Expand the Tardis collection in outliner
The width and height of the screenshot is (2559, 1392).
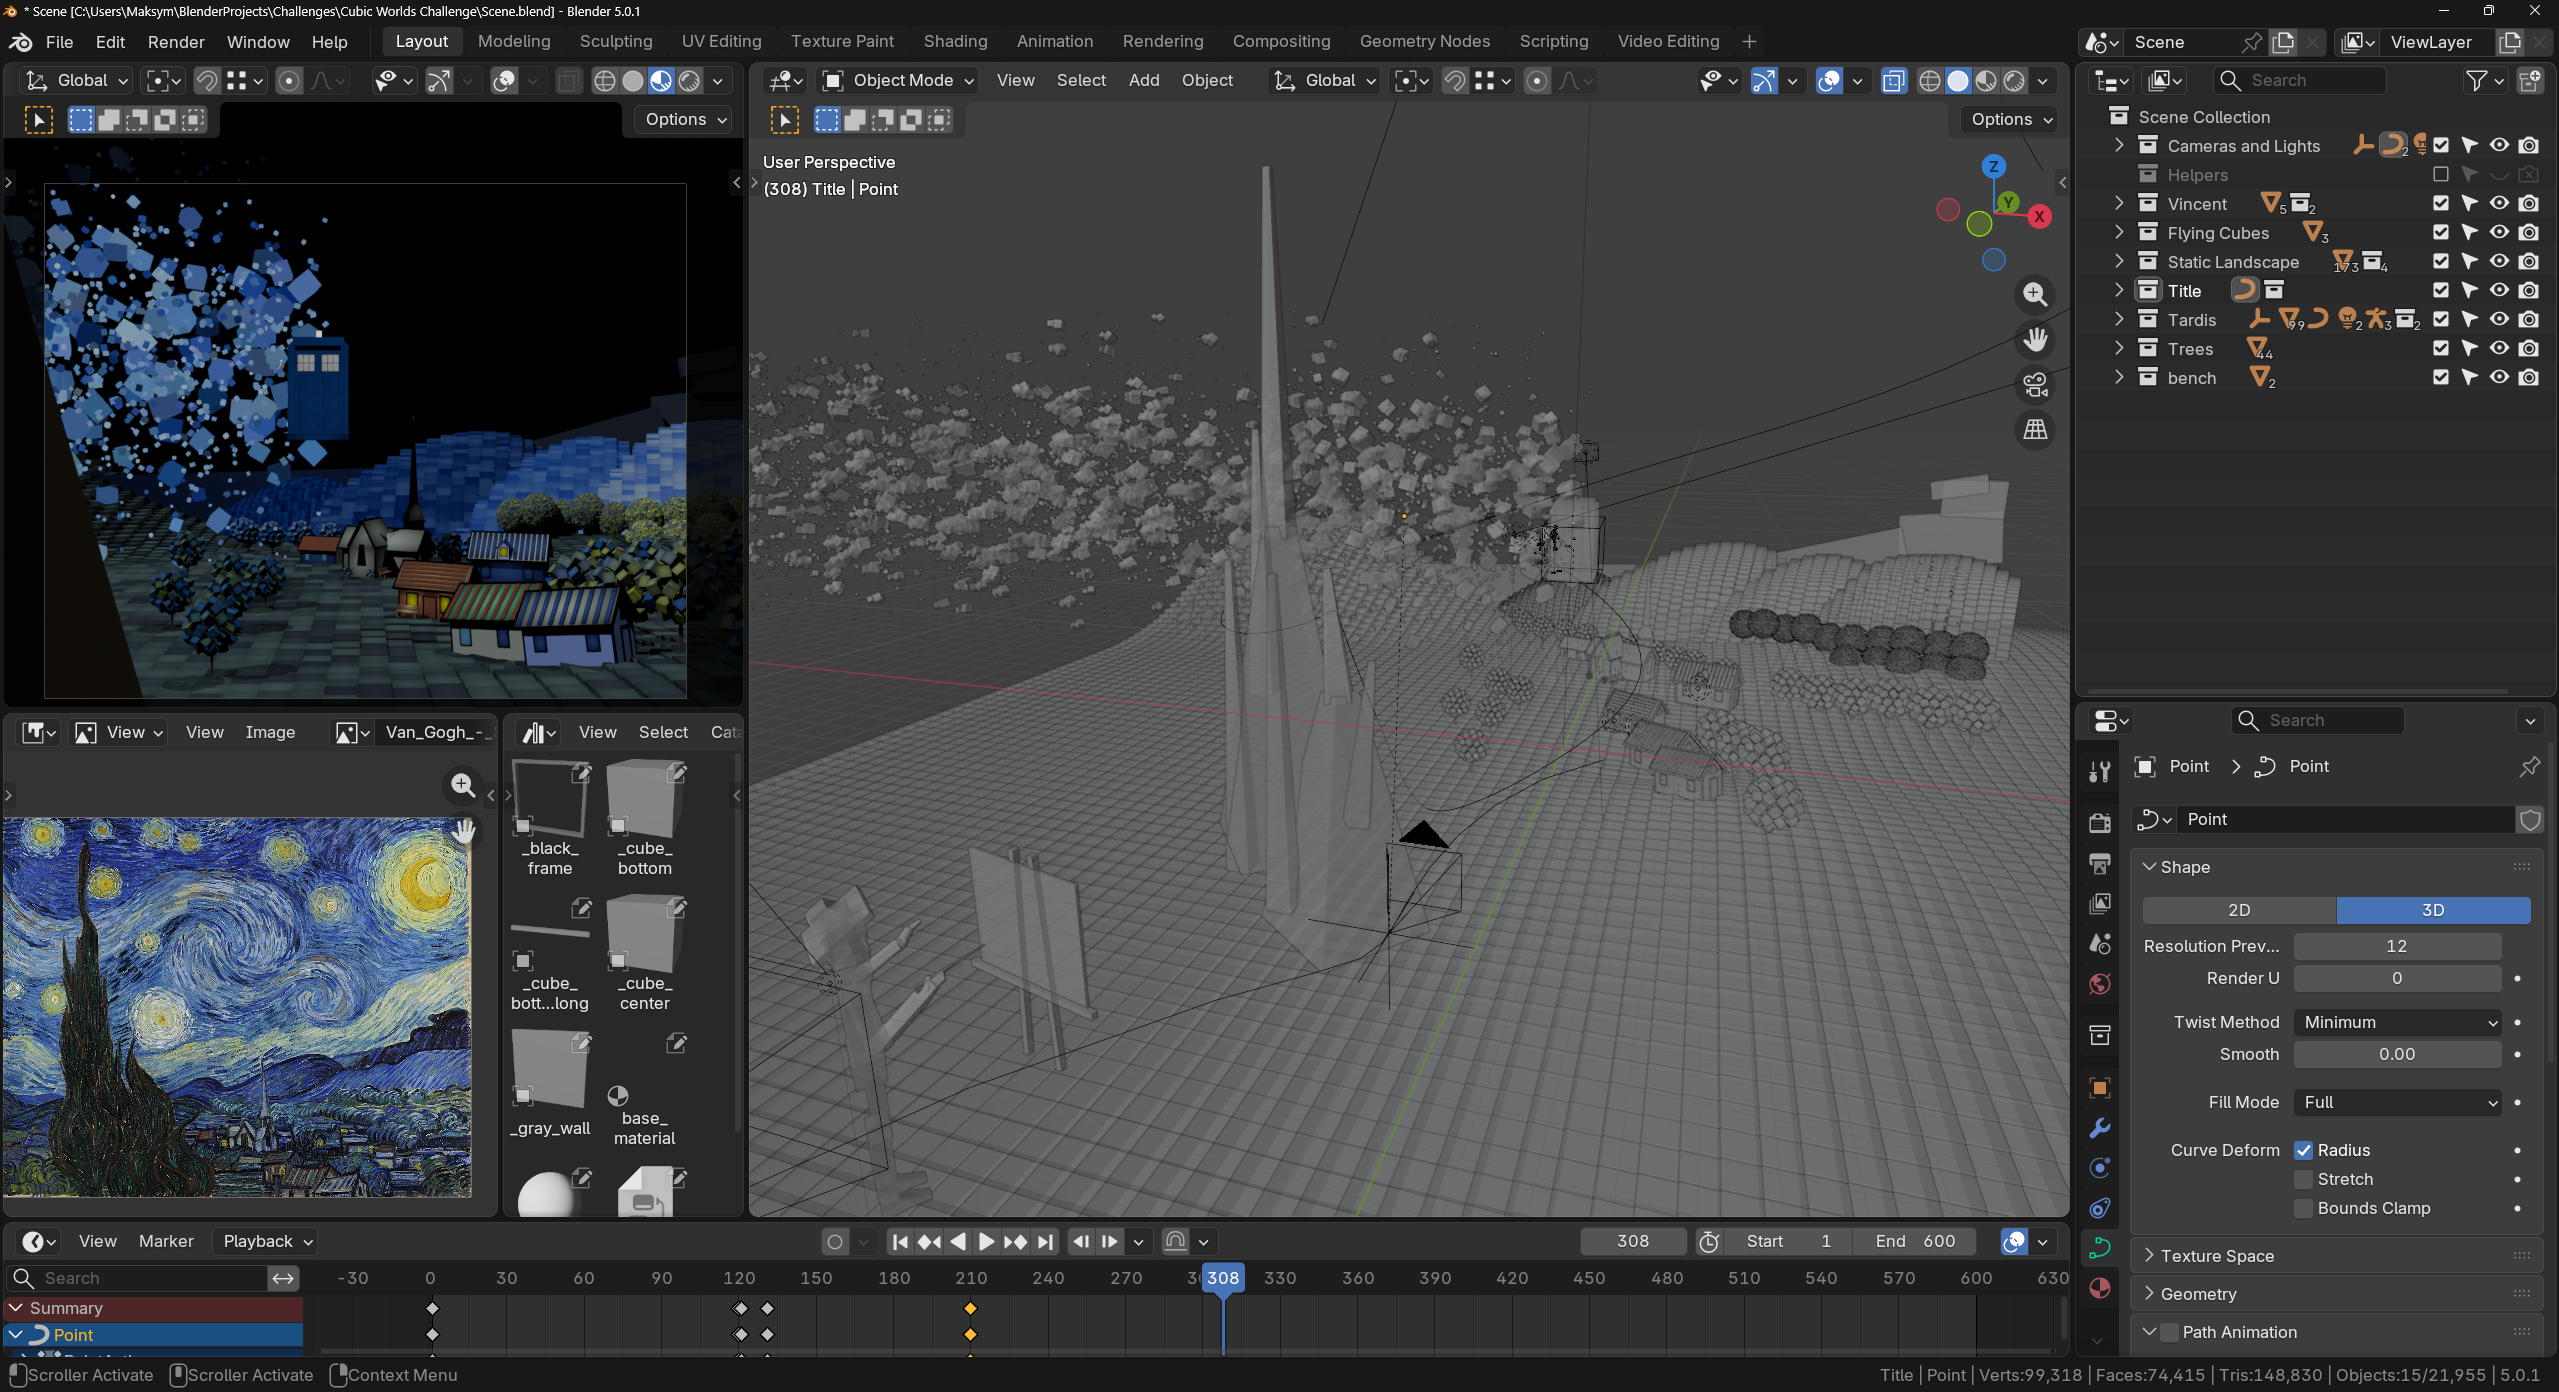[2119, 320]
